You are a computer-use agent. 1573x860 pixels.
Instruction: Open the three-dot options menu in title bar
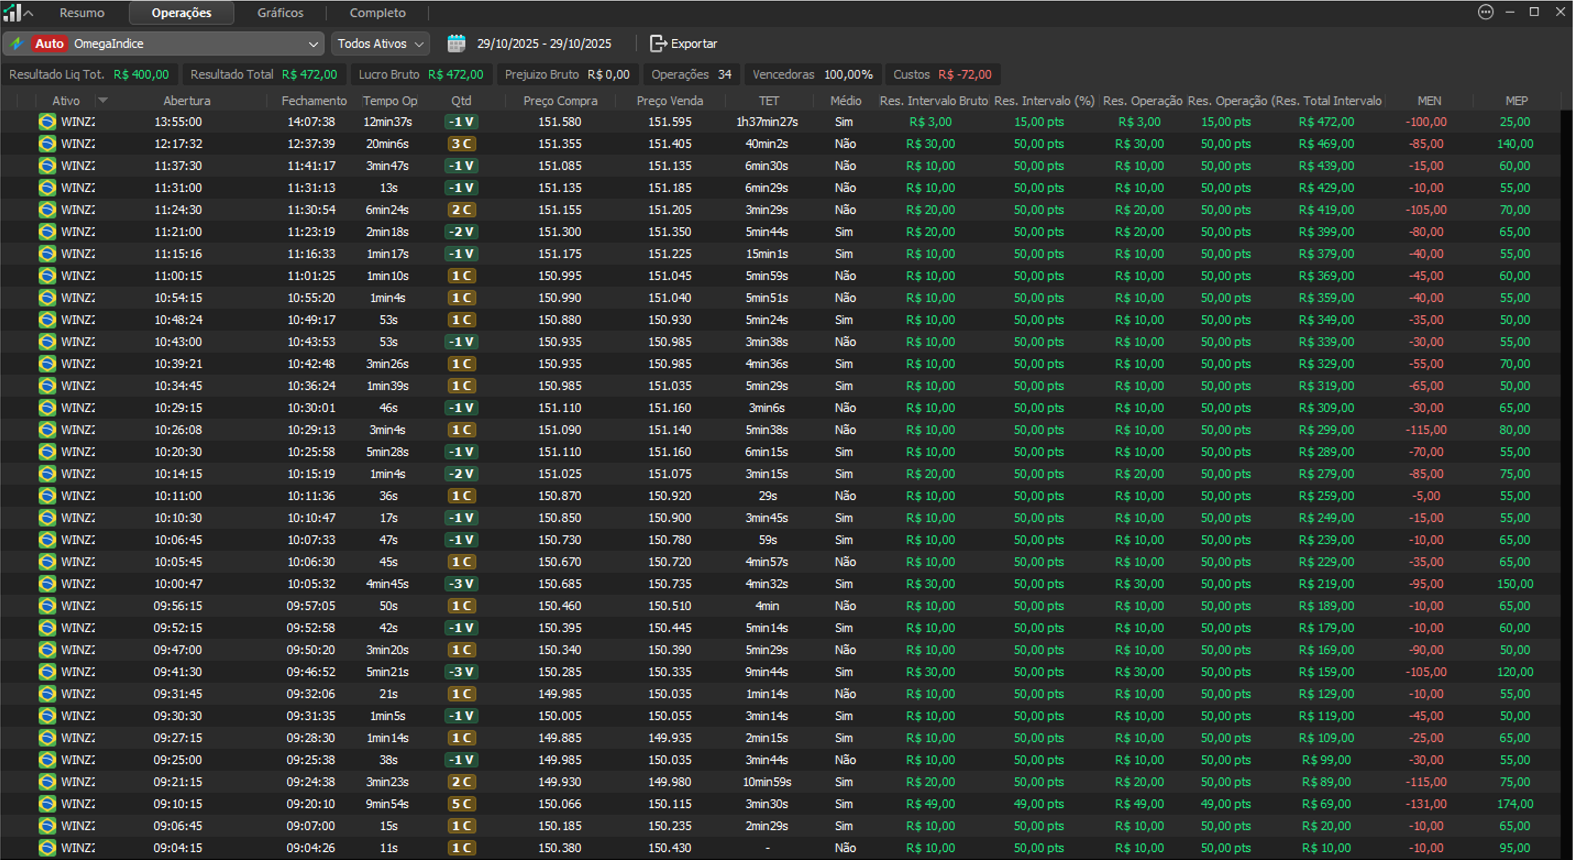pyautogui.click(x=1485, y=12)
